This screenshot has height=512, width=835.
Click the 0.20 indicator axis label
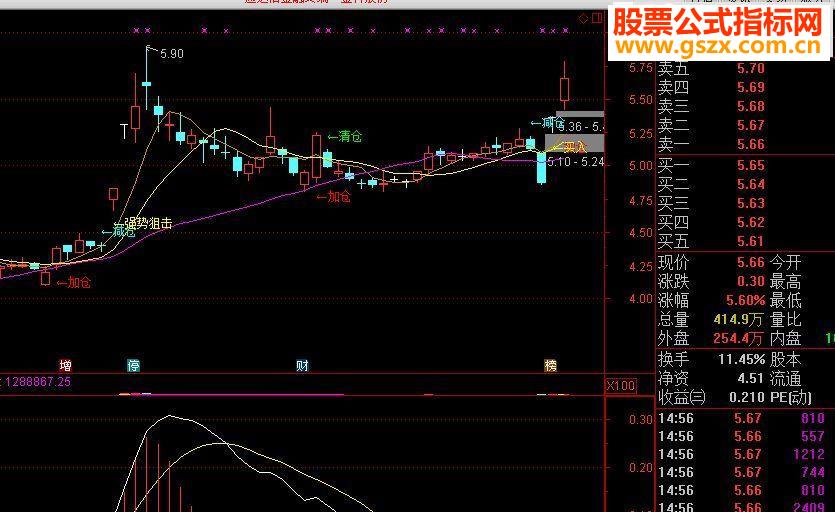(641, 468)
